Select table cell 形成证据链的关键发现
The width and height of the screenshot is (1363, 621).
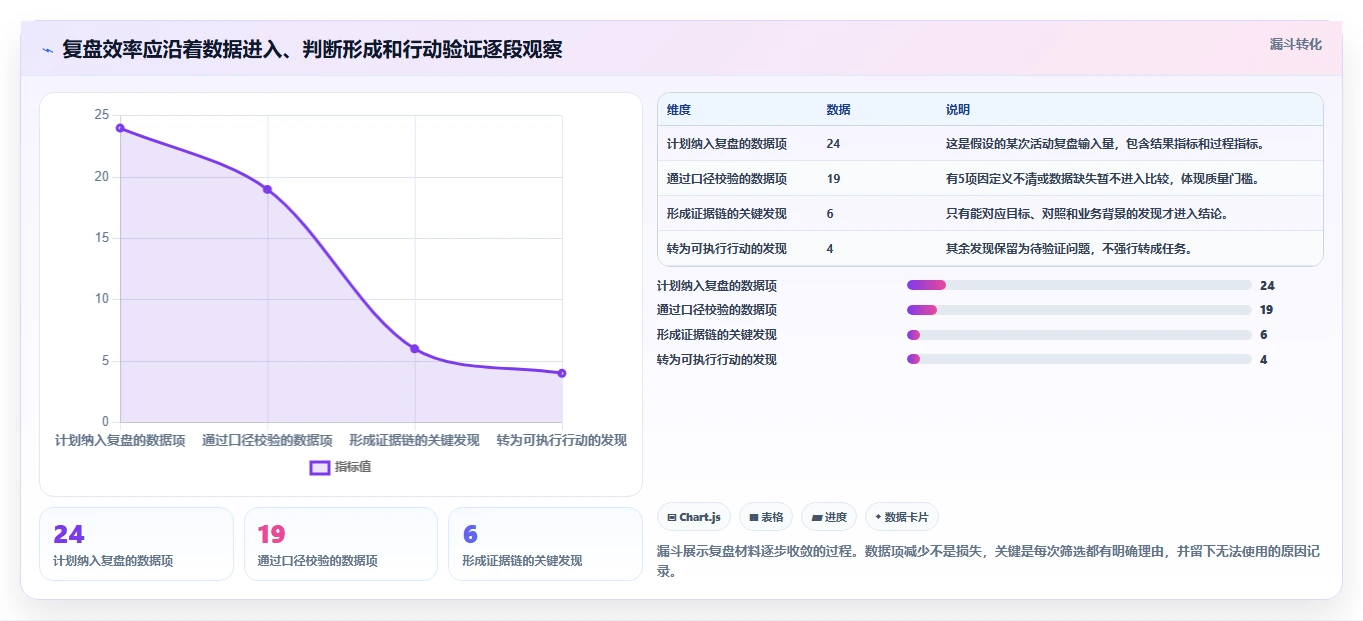(727, 214)
